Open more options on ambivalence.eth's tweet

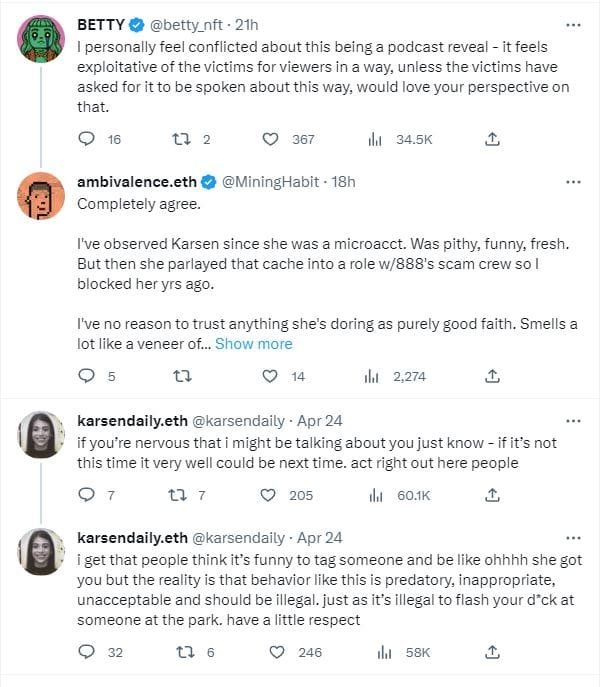click(x=573, y=182)
